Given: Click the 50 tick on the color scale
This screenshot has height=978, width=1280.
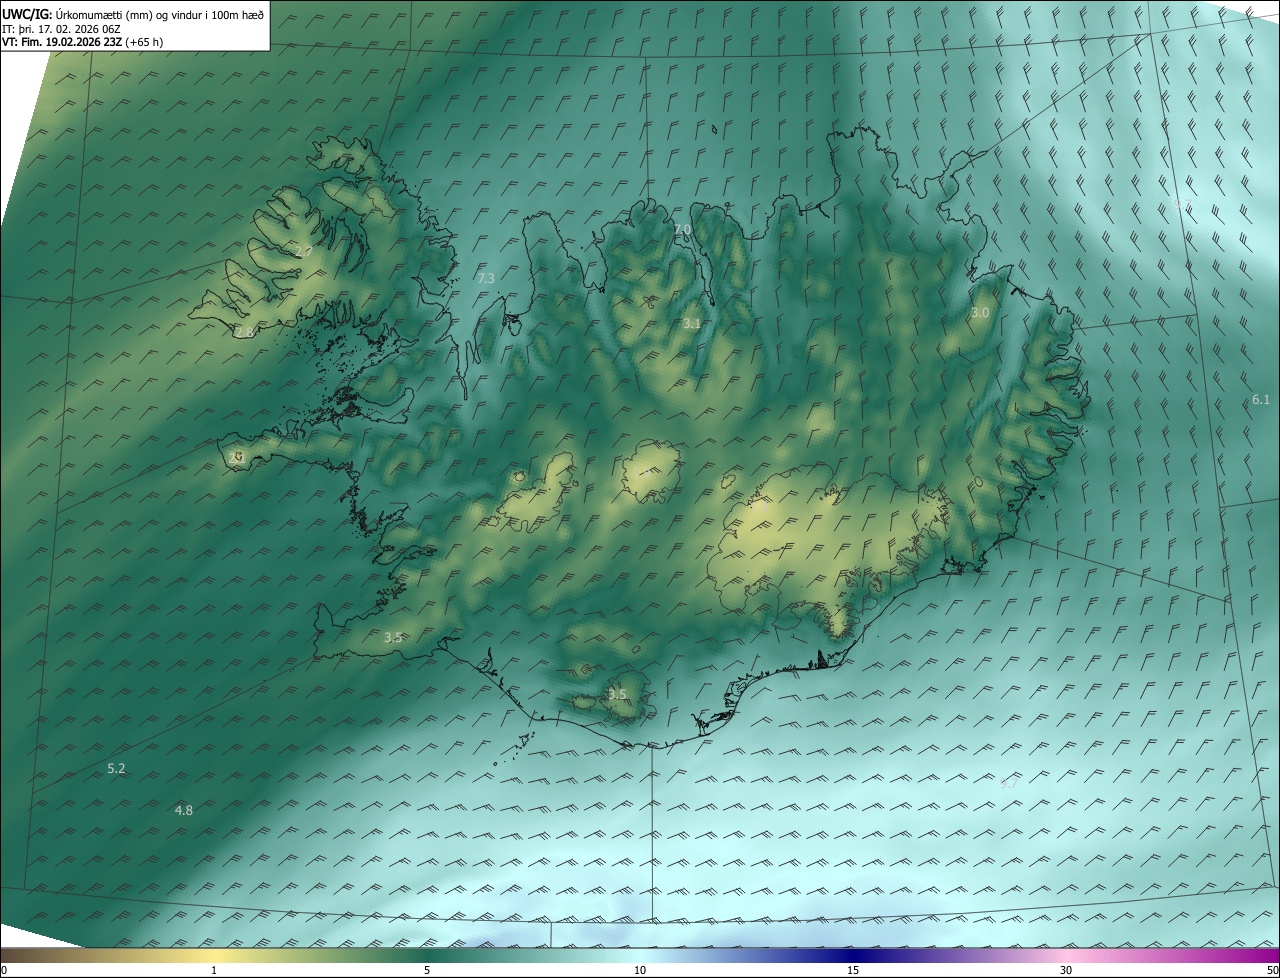Looking at the screenshot, I should point(1272,970).
